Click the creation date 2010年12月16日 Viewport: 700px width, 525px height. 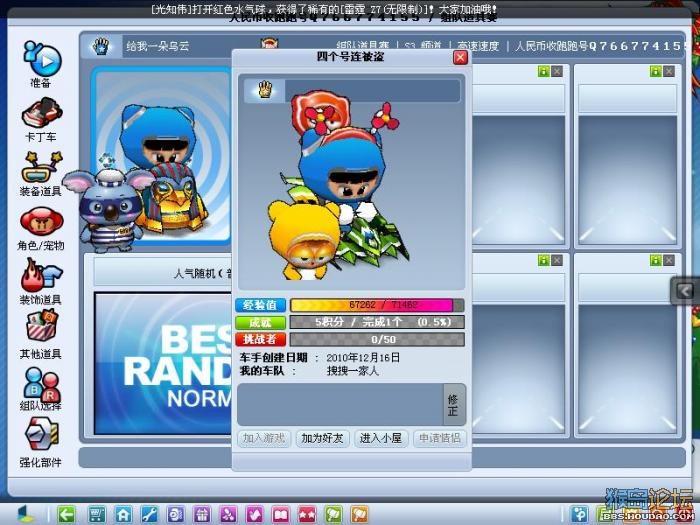tap(363, 358)
